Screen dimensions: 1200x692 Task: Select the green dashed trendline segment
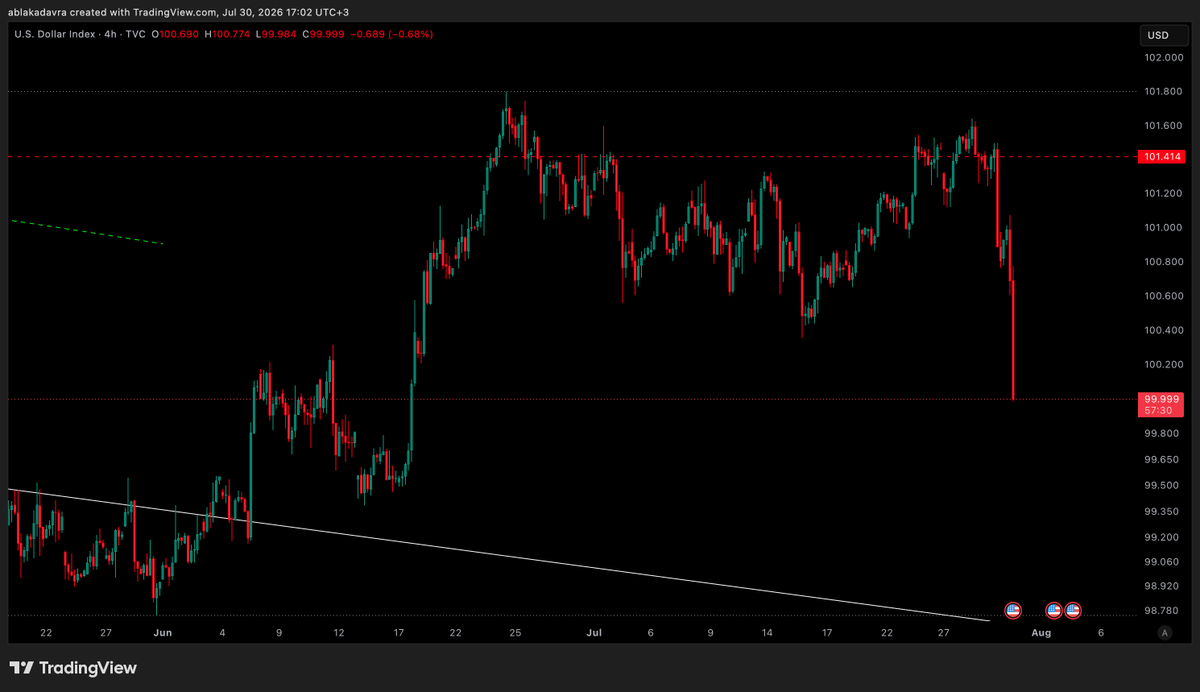coord(86,231)
